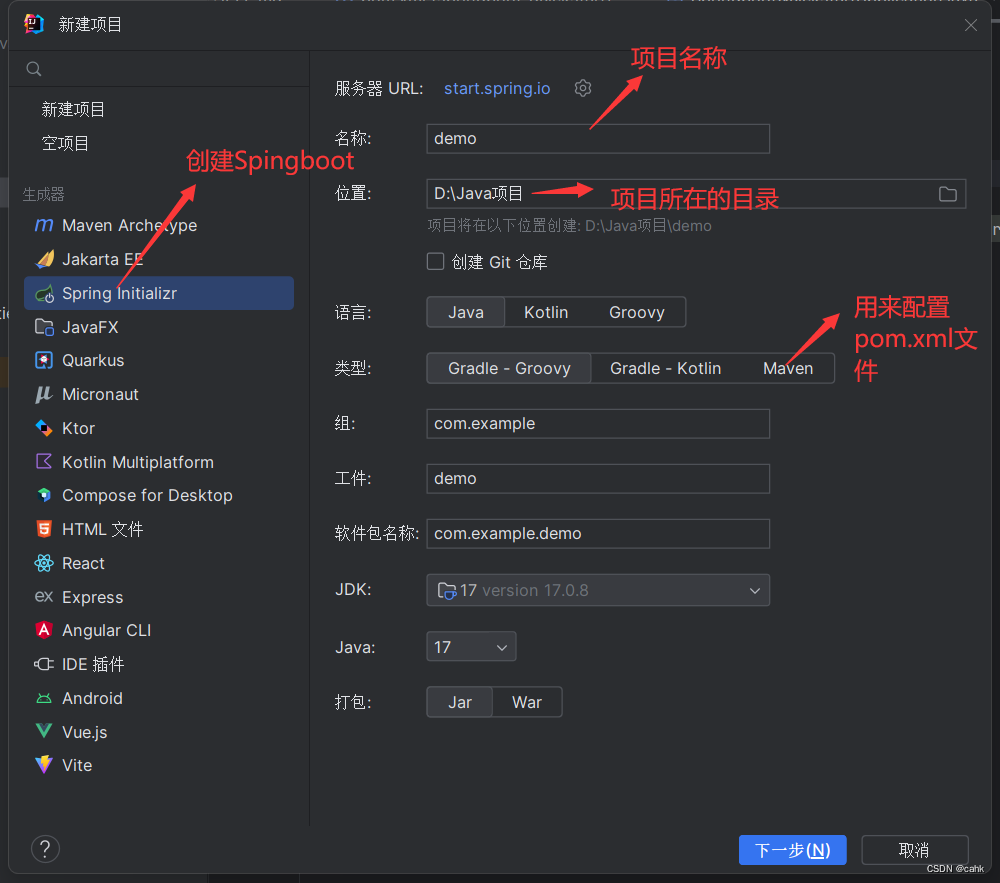Open help with the question mark
Image resolution: width=1000 pixels, height=883 pixels.
click(x=45, y=849)
